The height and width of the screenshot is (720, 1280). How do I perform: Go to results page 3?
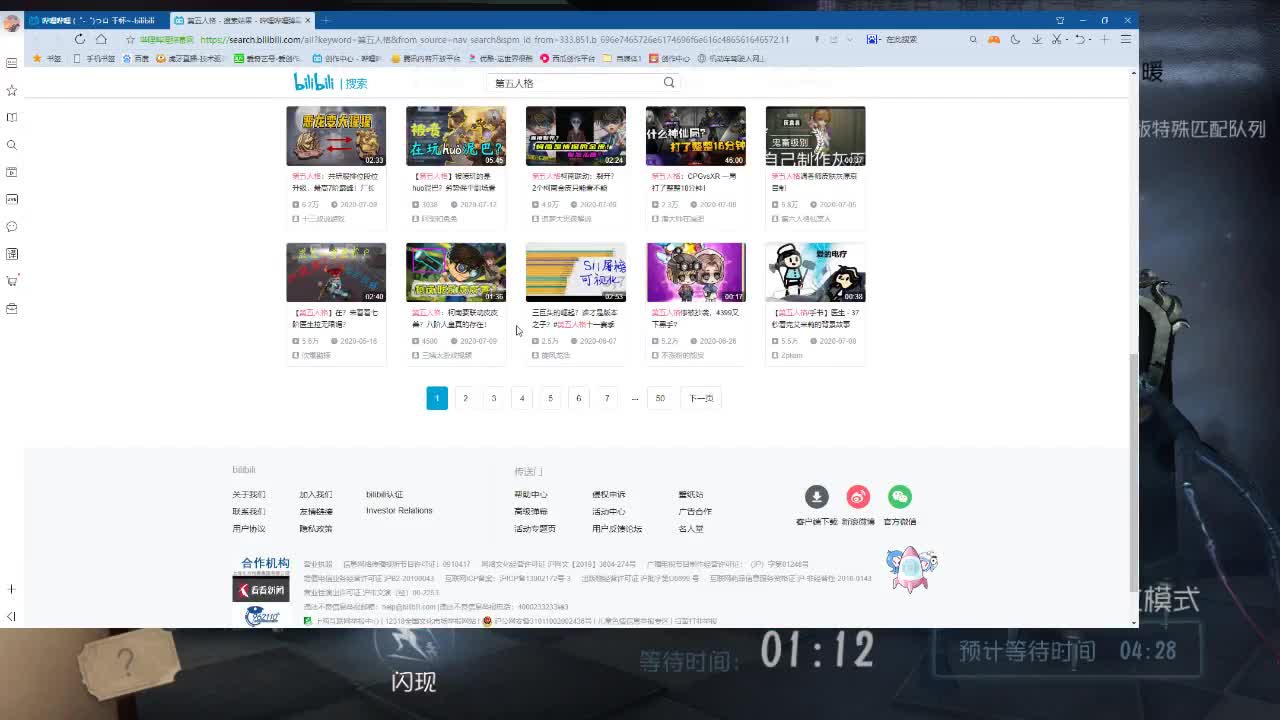coord(493,398)
